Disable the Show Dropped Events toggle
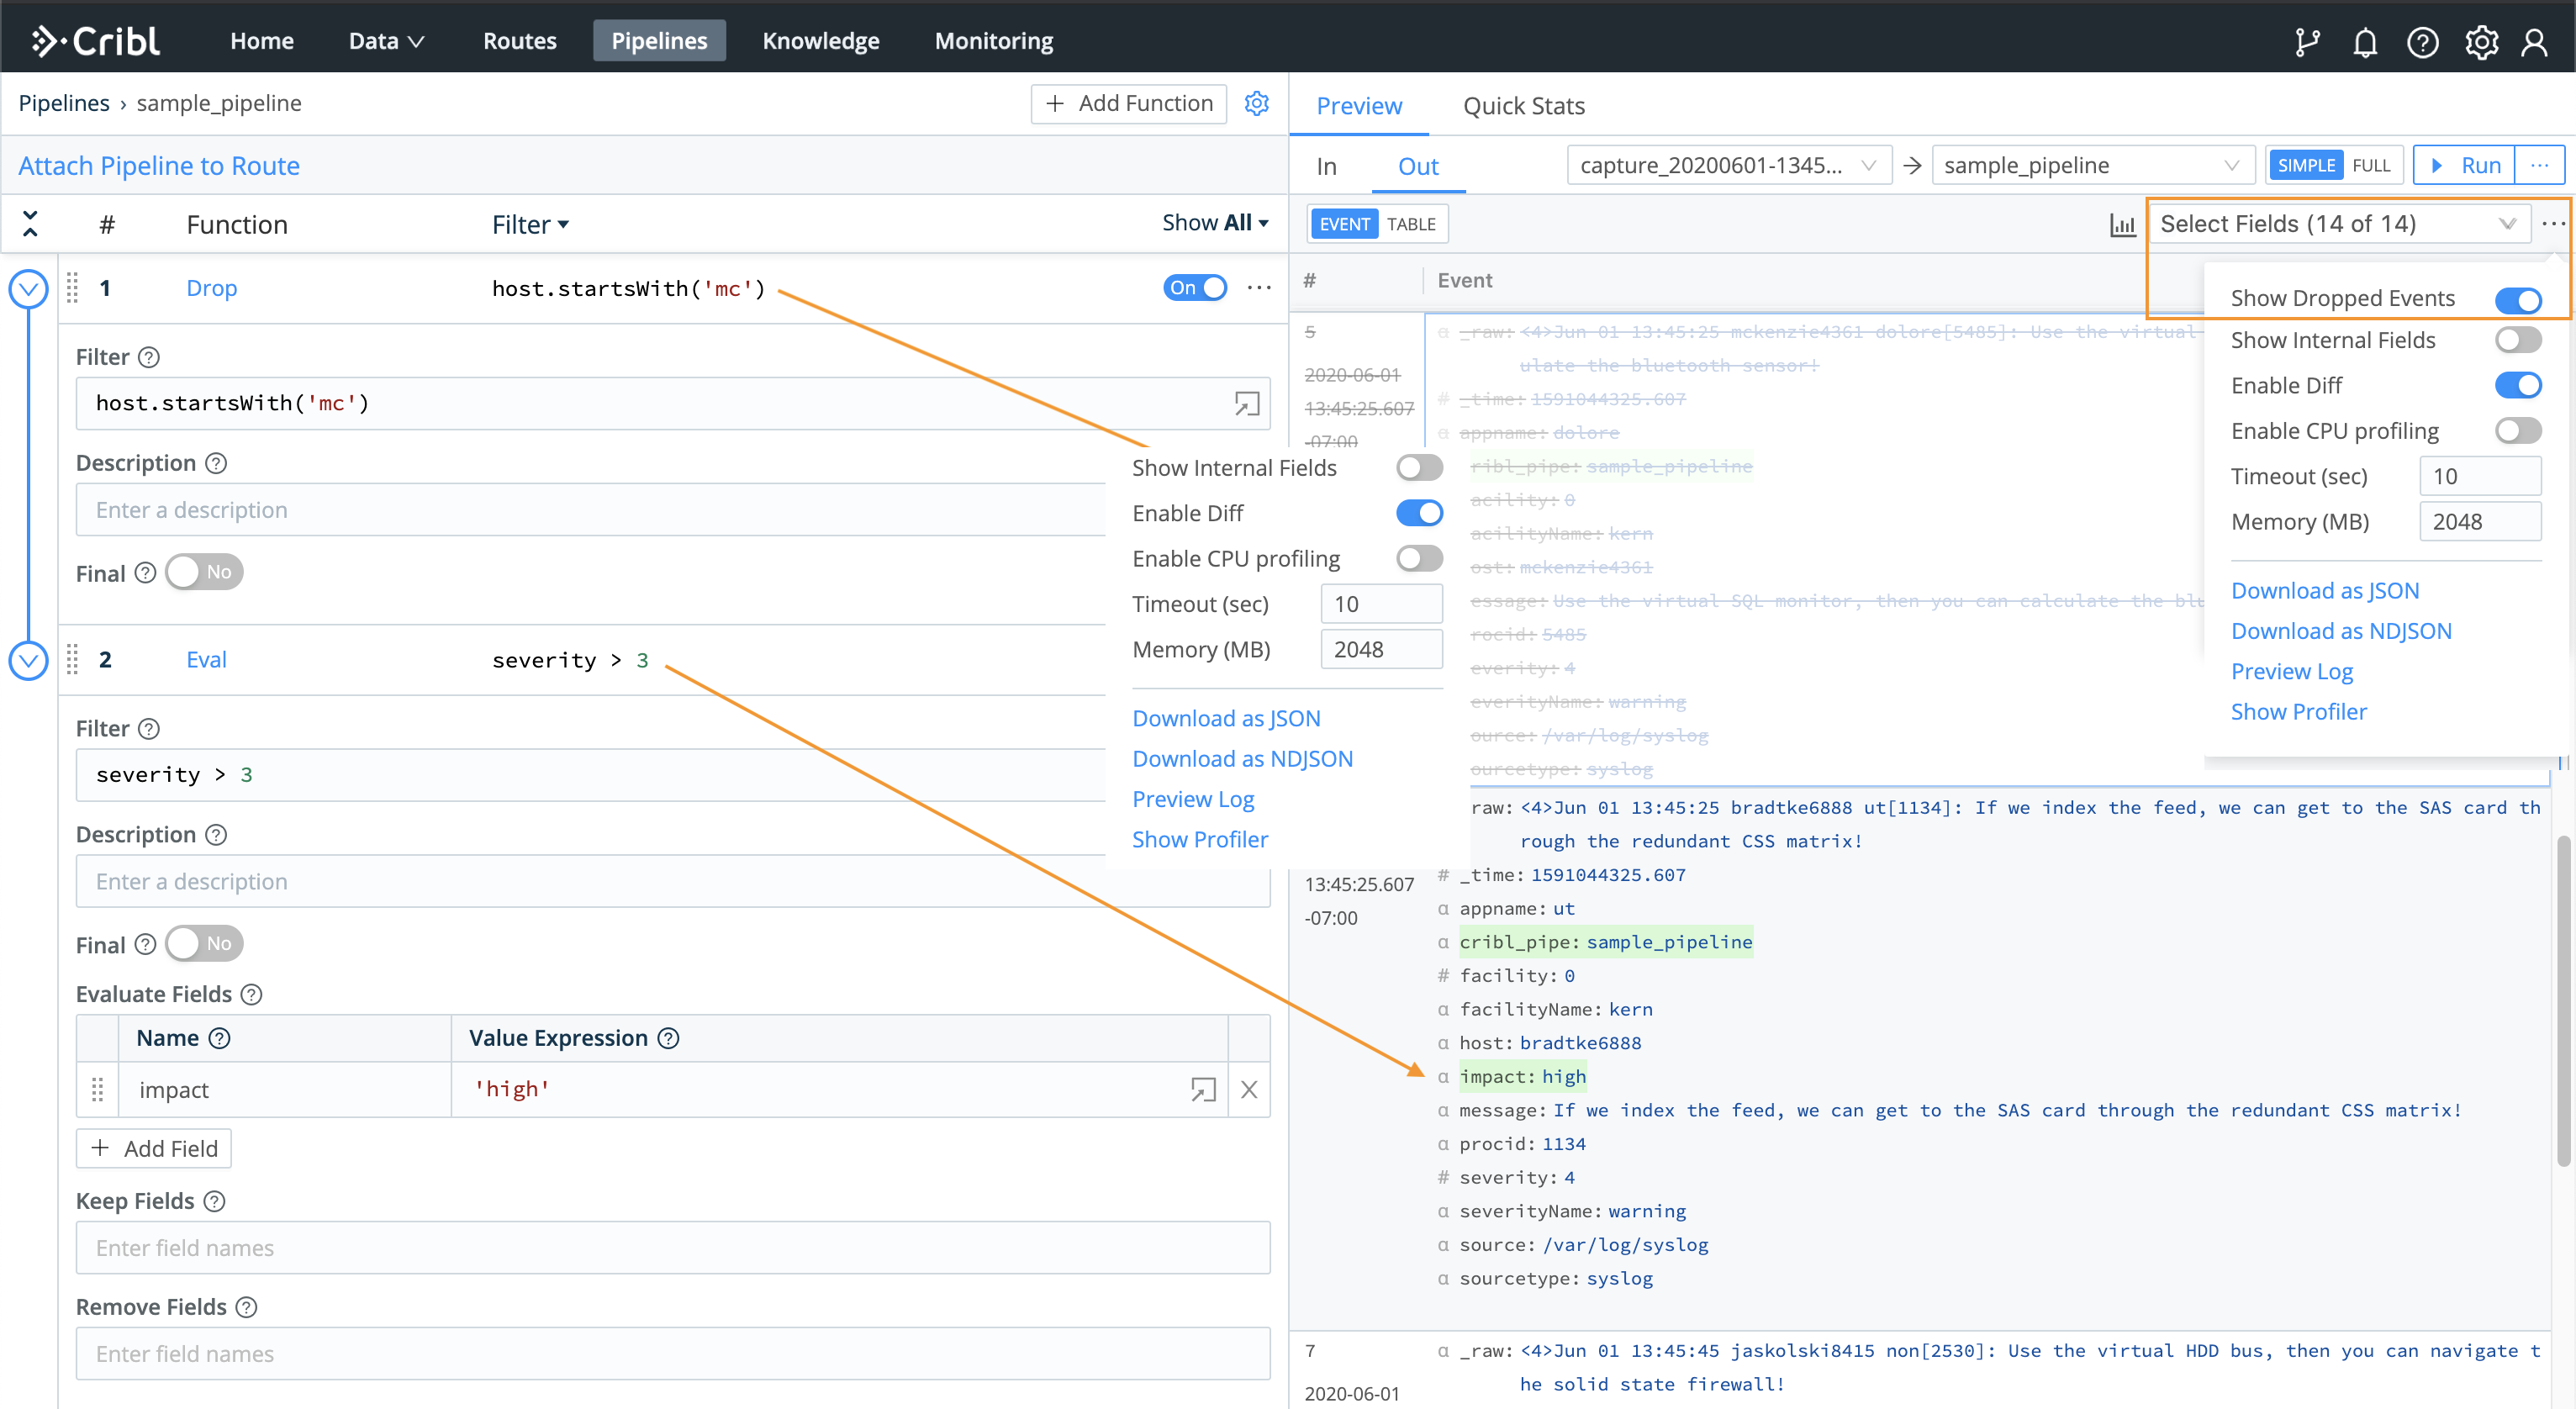 [x=2517, y=299]
